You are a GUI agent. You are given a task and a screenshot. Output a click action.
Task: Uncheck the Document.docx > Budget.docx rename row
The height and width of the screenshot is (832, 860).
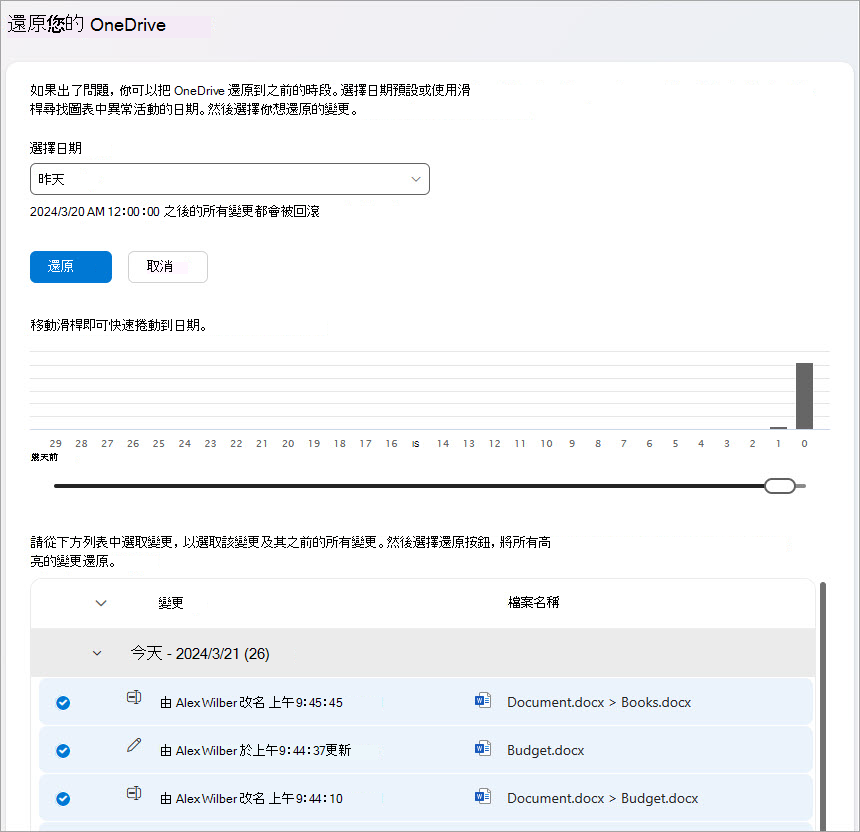[63, 799]
